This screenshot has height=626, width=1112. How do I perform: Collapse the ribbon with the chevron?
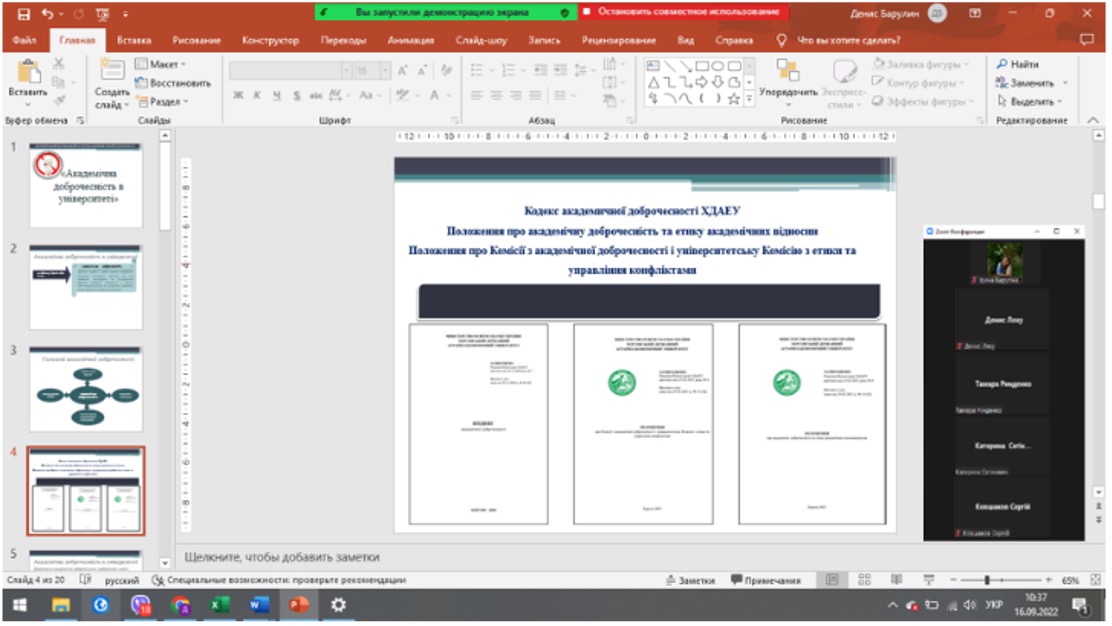coord(1093,120)
